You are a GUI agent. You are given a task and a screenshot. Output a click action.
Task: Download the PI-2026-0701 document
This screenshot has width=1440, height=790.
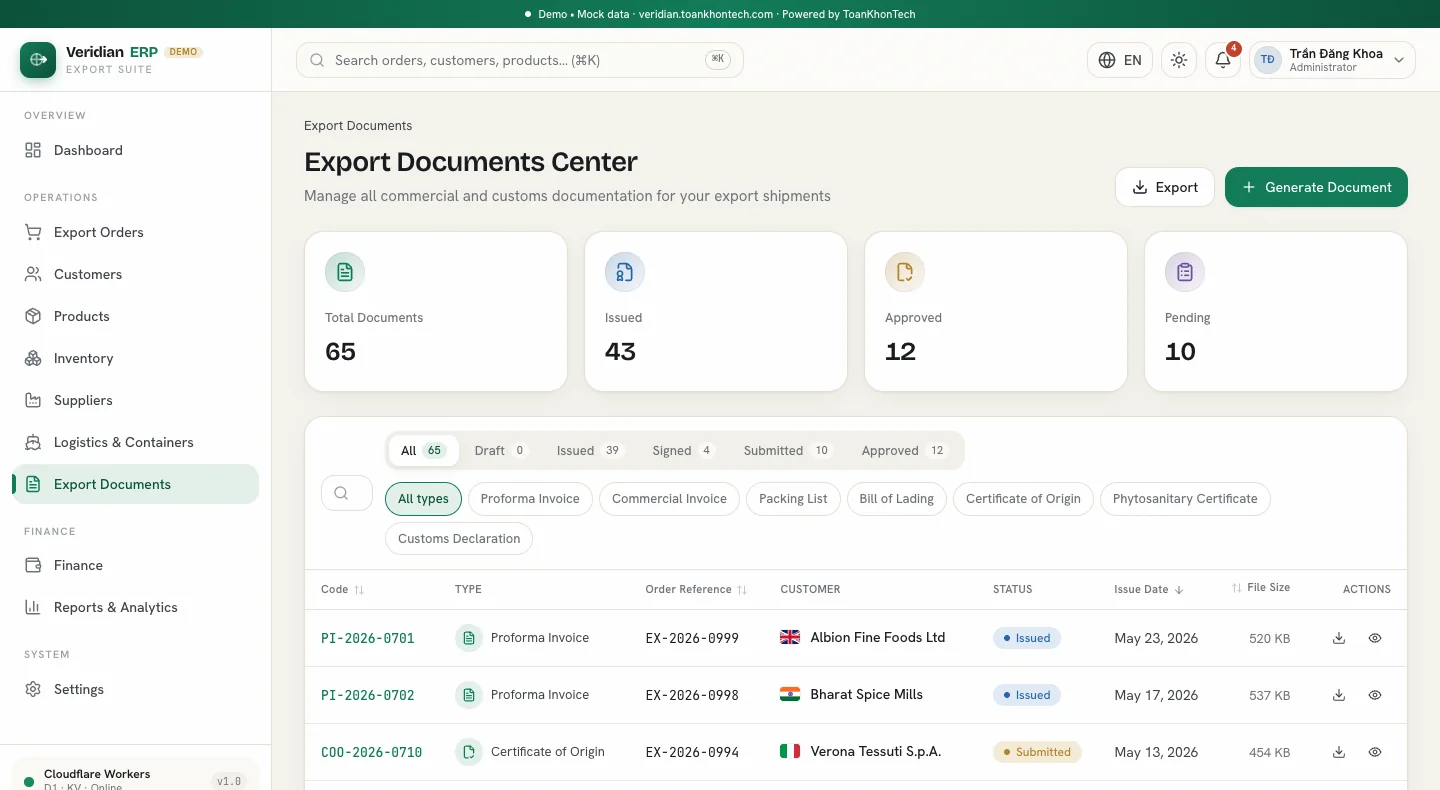[1339, 638]
